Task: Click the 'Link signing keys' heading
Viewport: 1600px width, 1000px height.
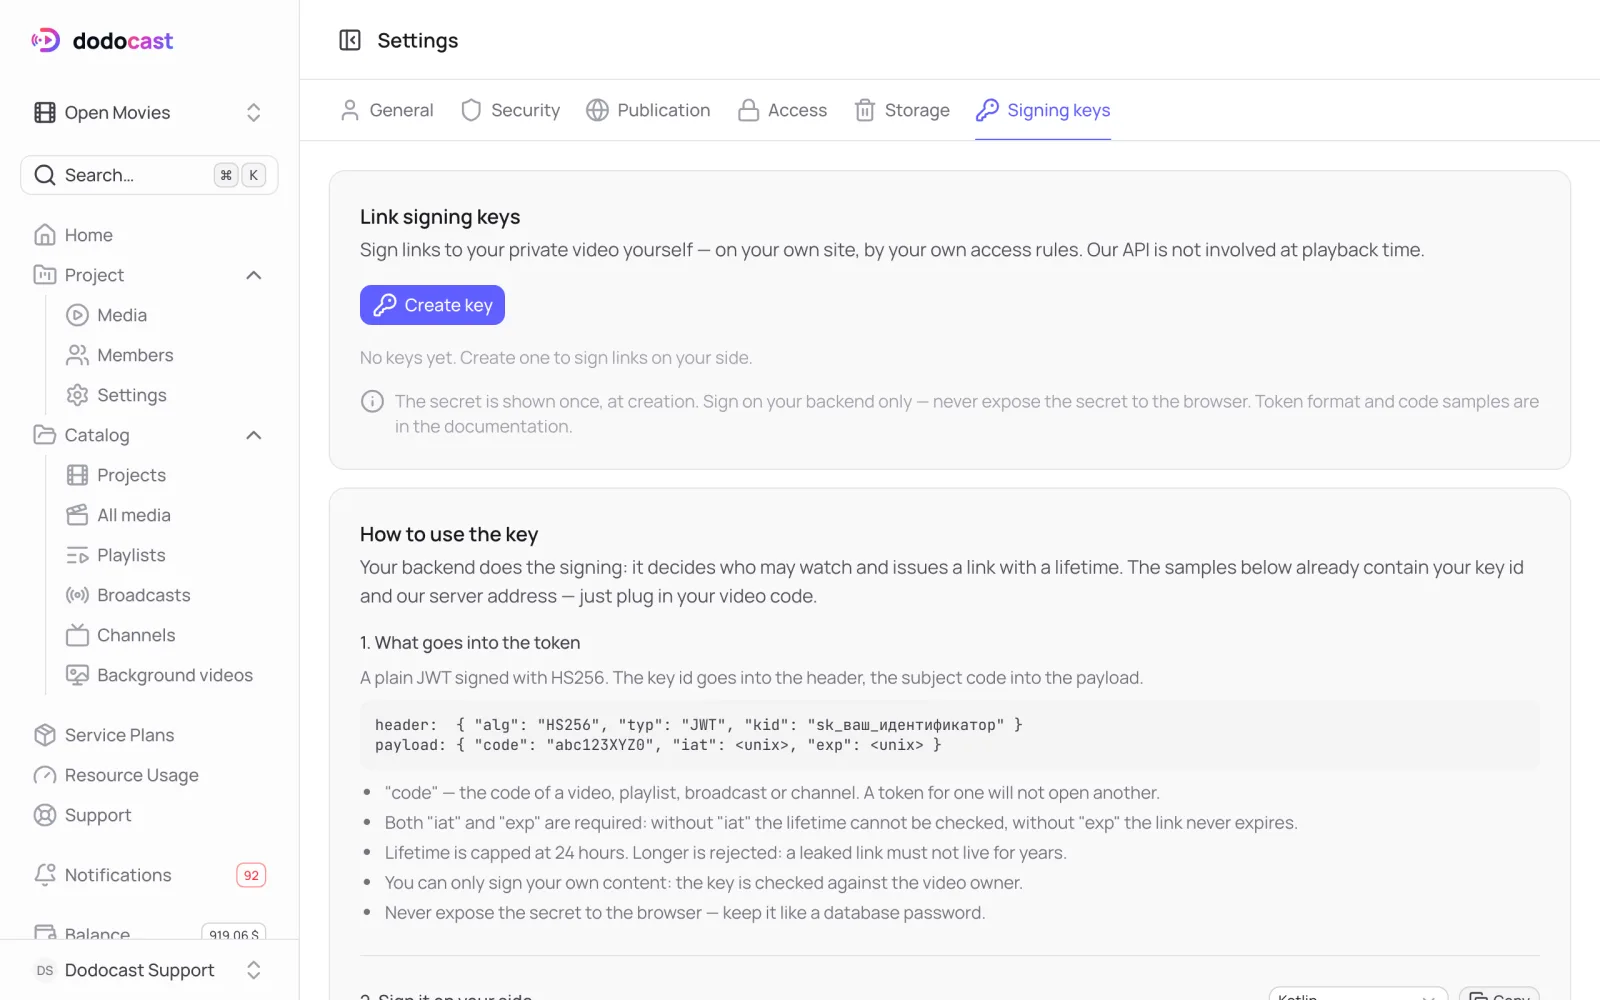Action: [x=440, y=217]
